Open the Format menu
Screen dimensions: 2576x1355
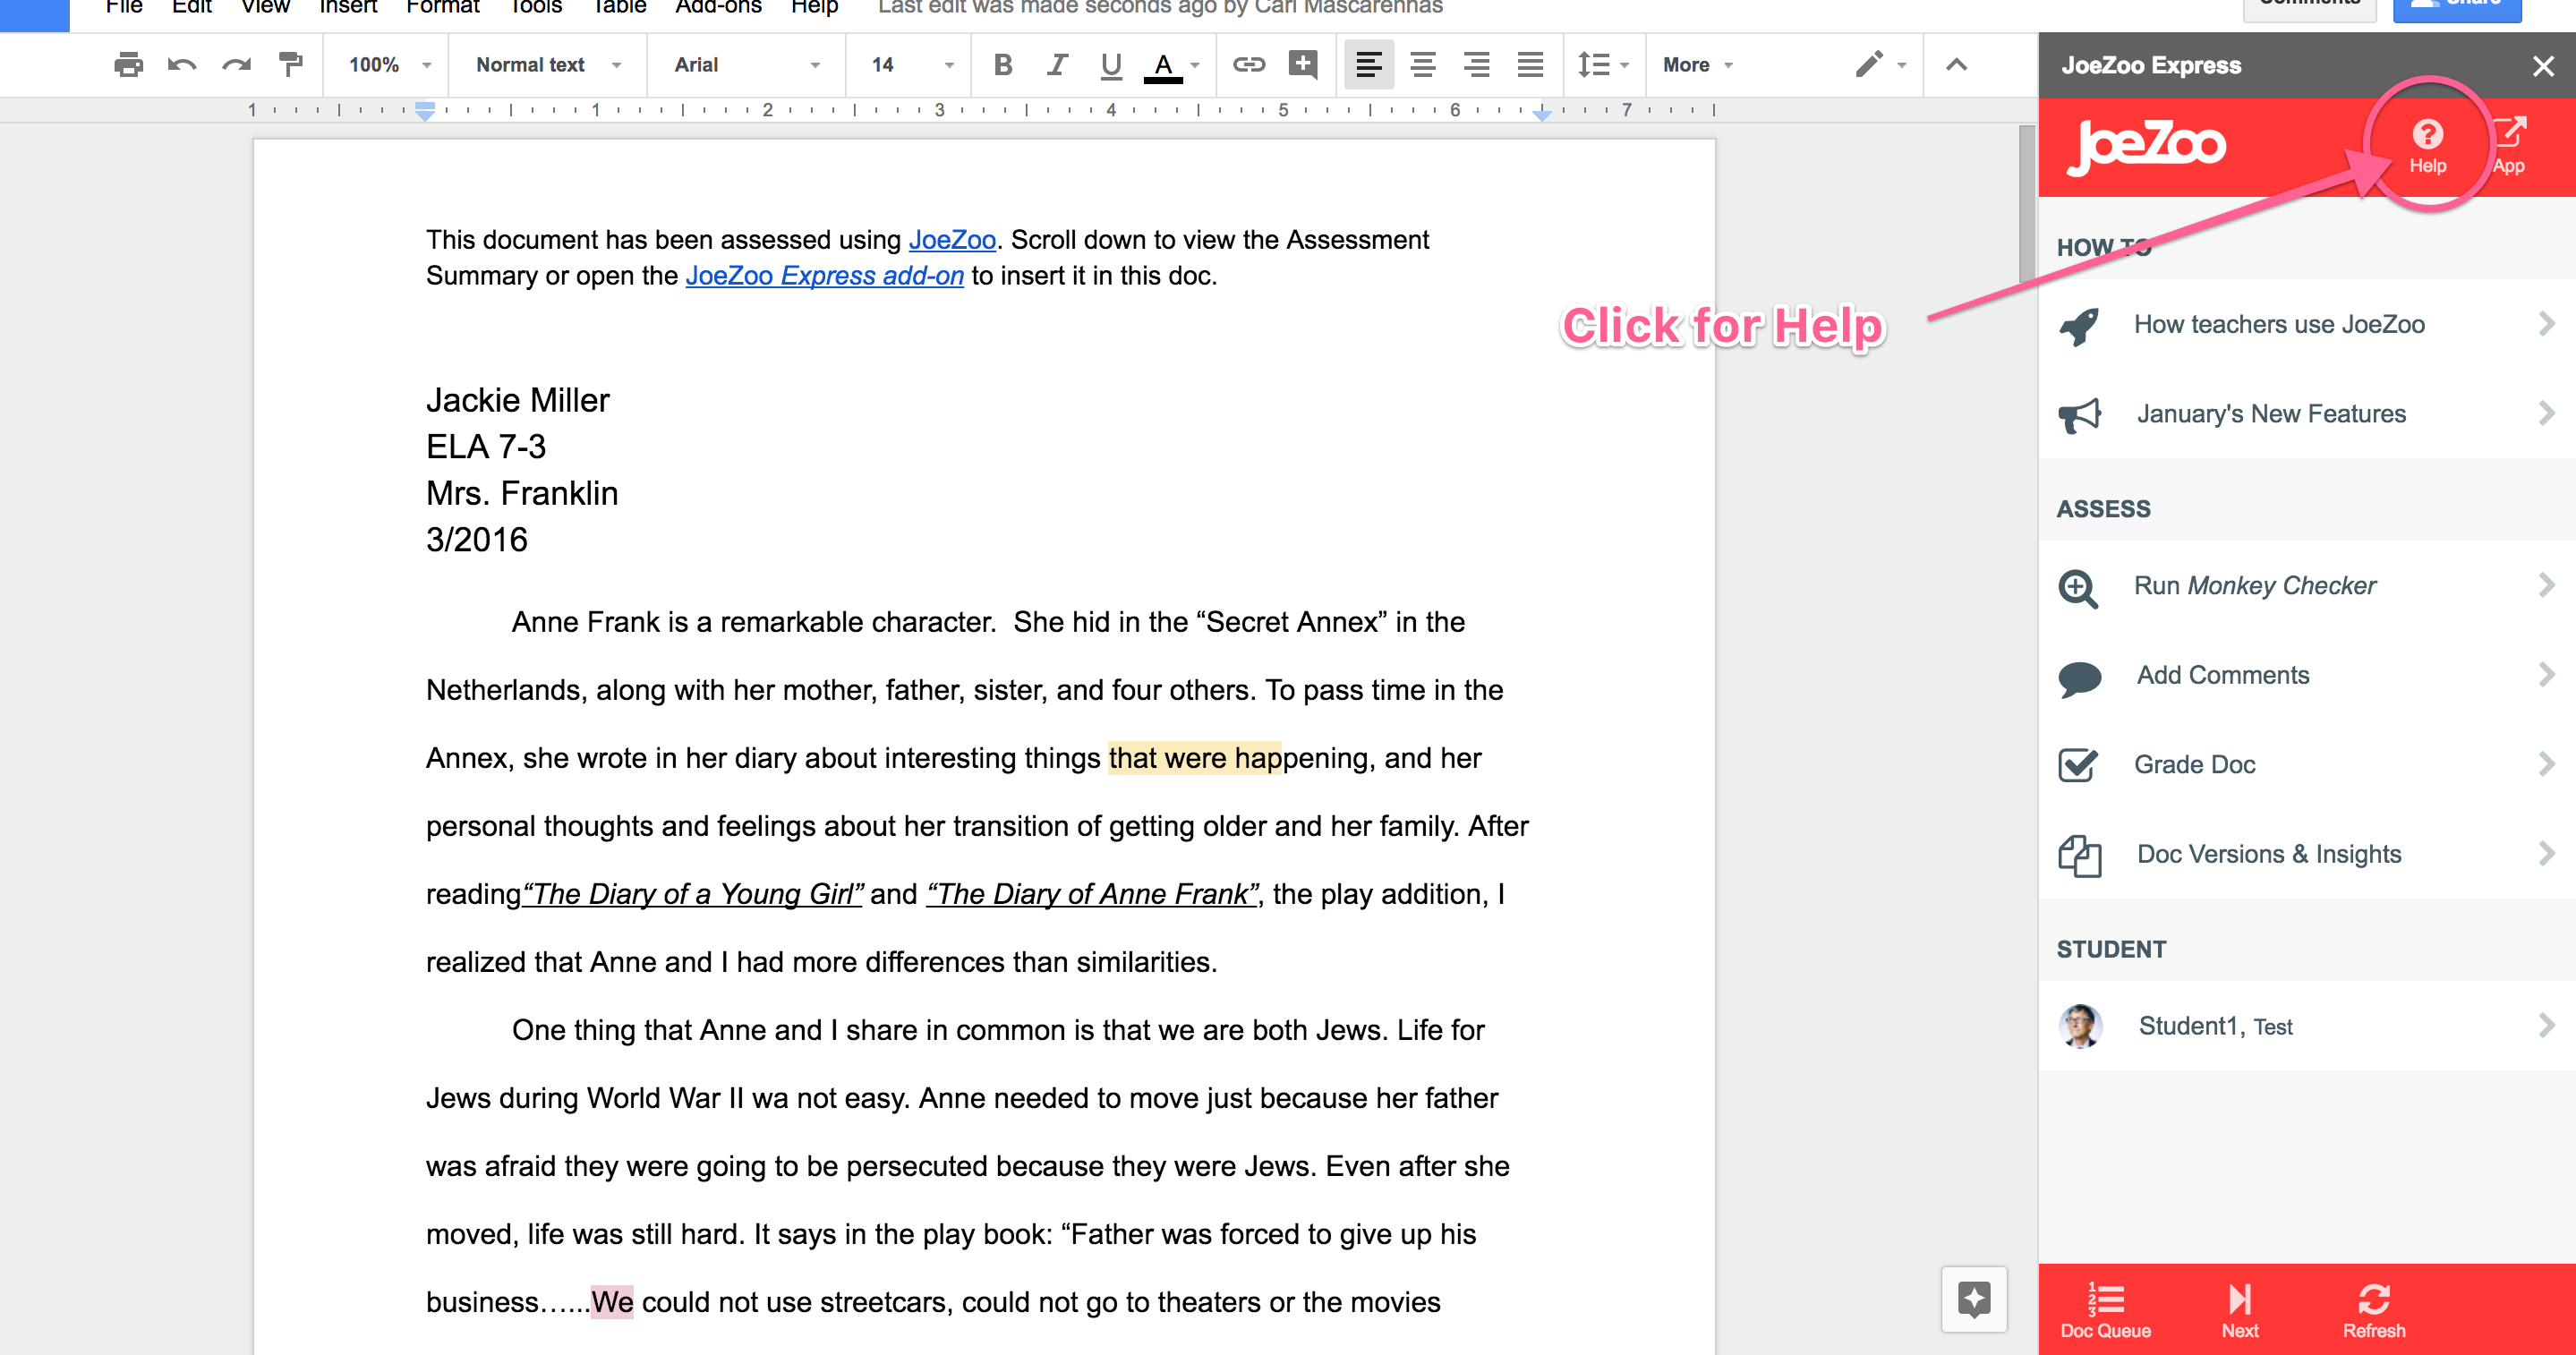tap(442, 8)
